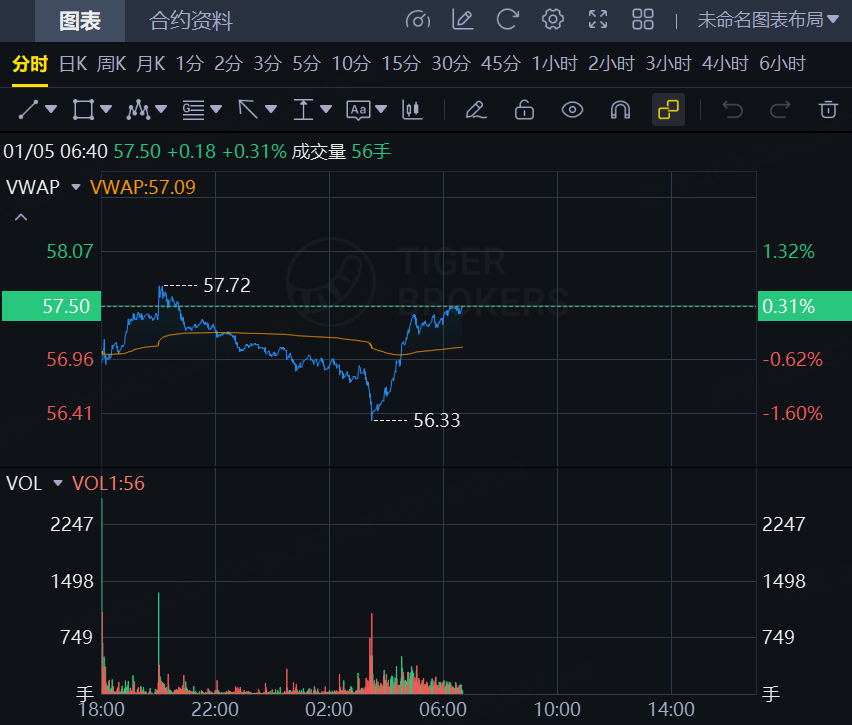Open chart settings gear
Screen dimensions: 852x725
tap(552, 19)
